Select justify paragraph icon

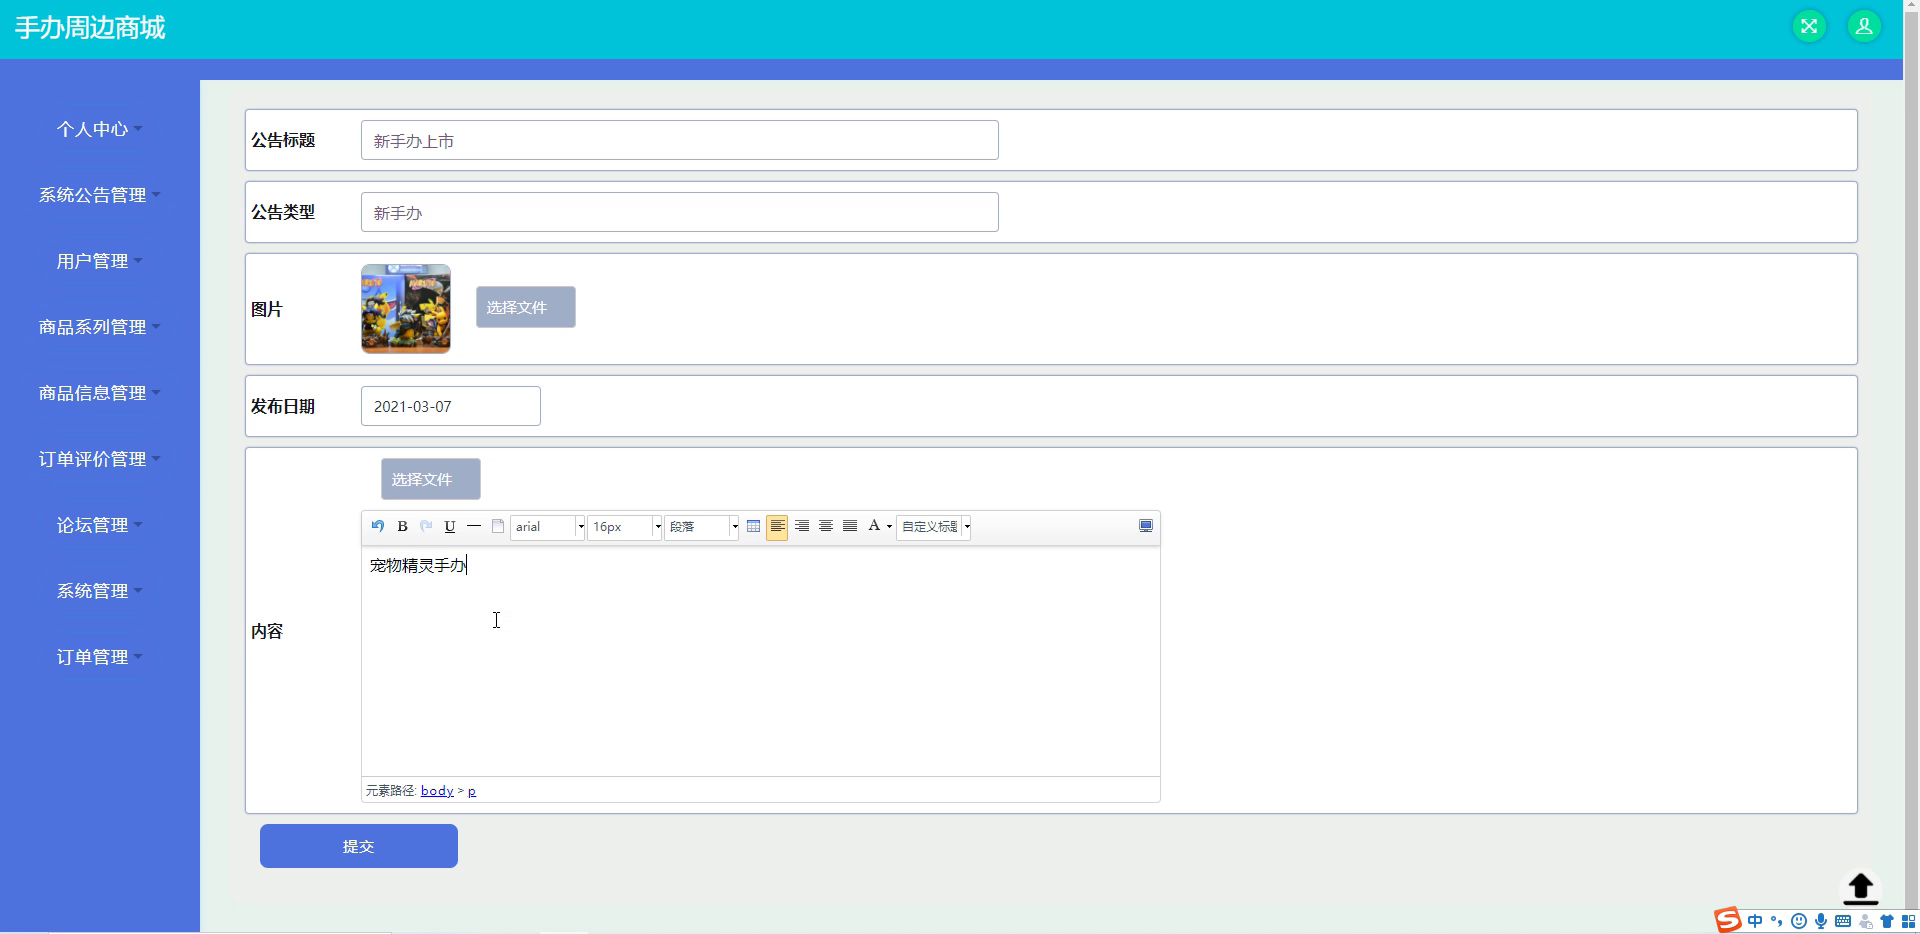[x=850, y=526]
